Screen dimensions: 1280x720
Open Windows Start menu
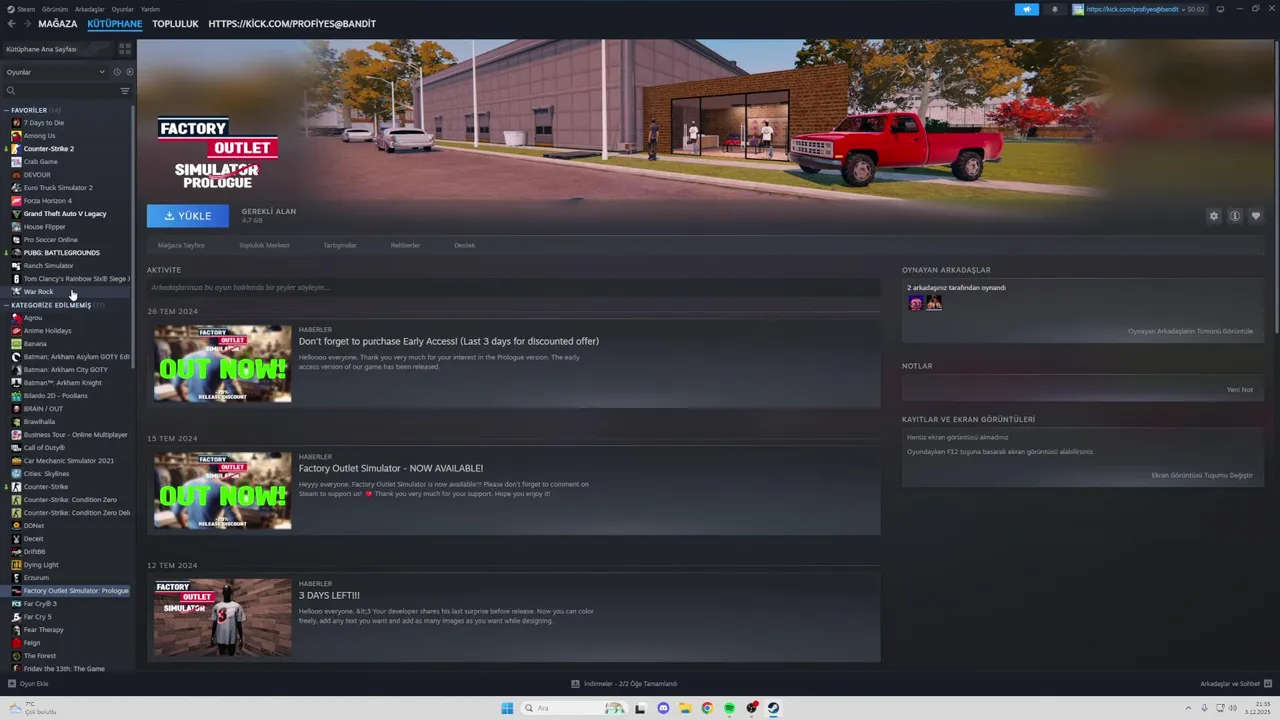click(x=507, y=708)
